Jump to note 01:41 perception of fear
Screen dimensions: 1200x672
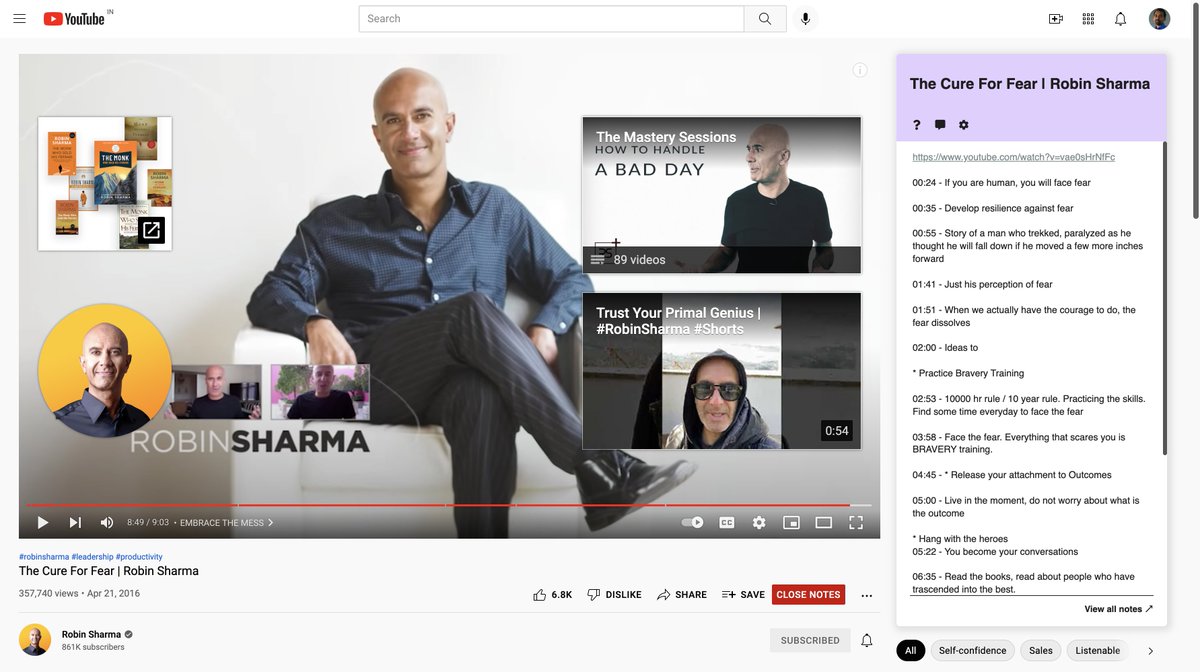(x=982, y=284)
